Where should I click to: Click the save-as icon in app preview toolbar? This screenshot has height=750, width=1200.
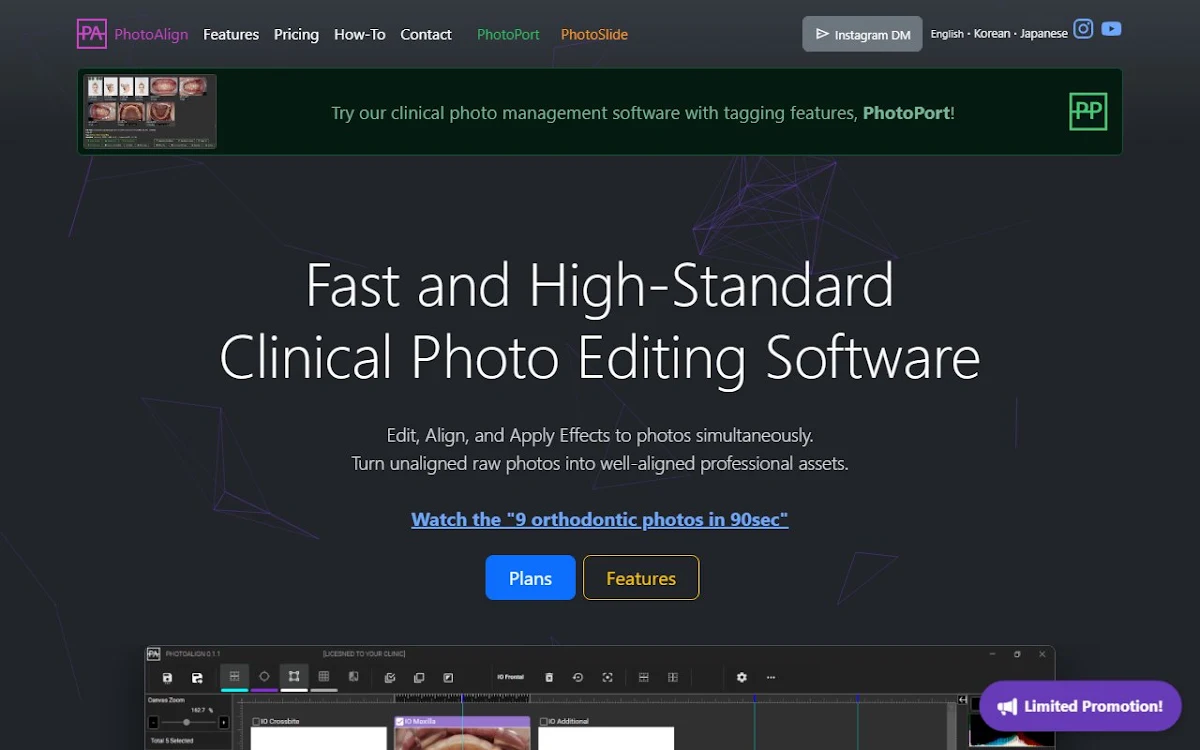[x=197, y=677]
